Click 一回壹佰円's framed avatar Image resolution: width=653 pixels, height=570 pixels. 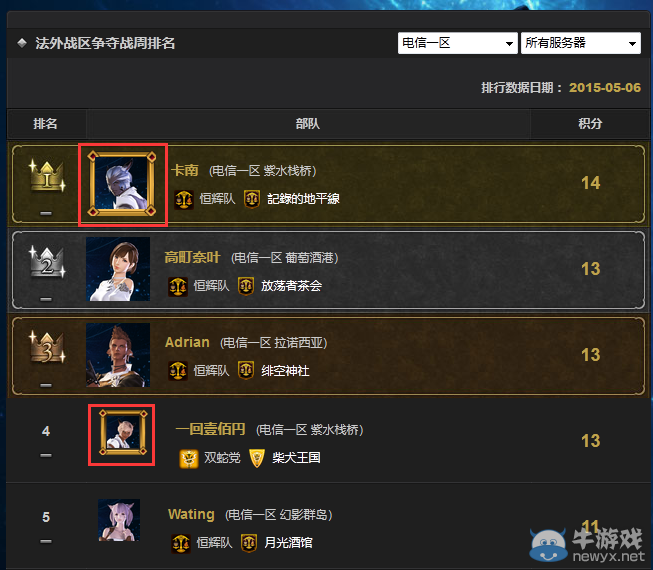pyautogui.click(x=123, y=433)
